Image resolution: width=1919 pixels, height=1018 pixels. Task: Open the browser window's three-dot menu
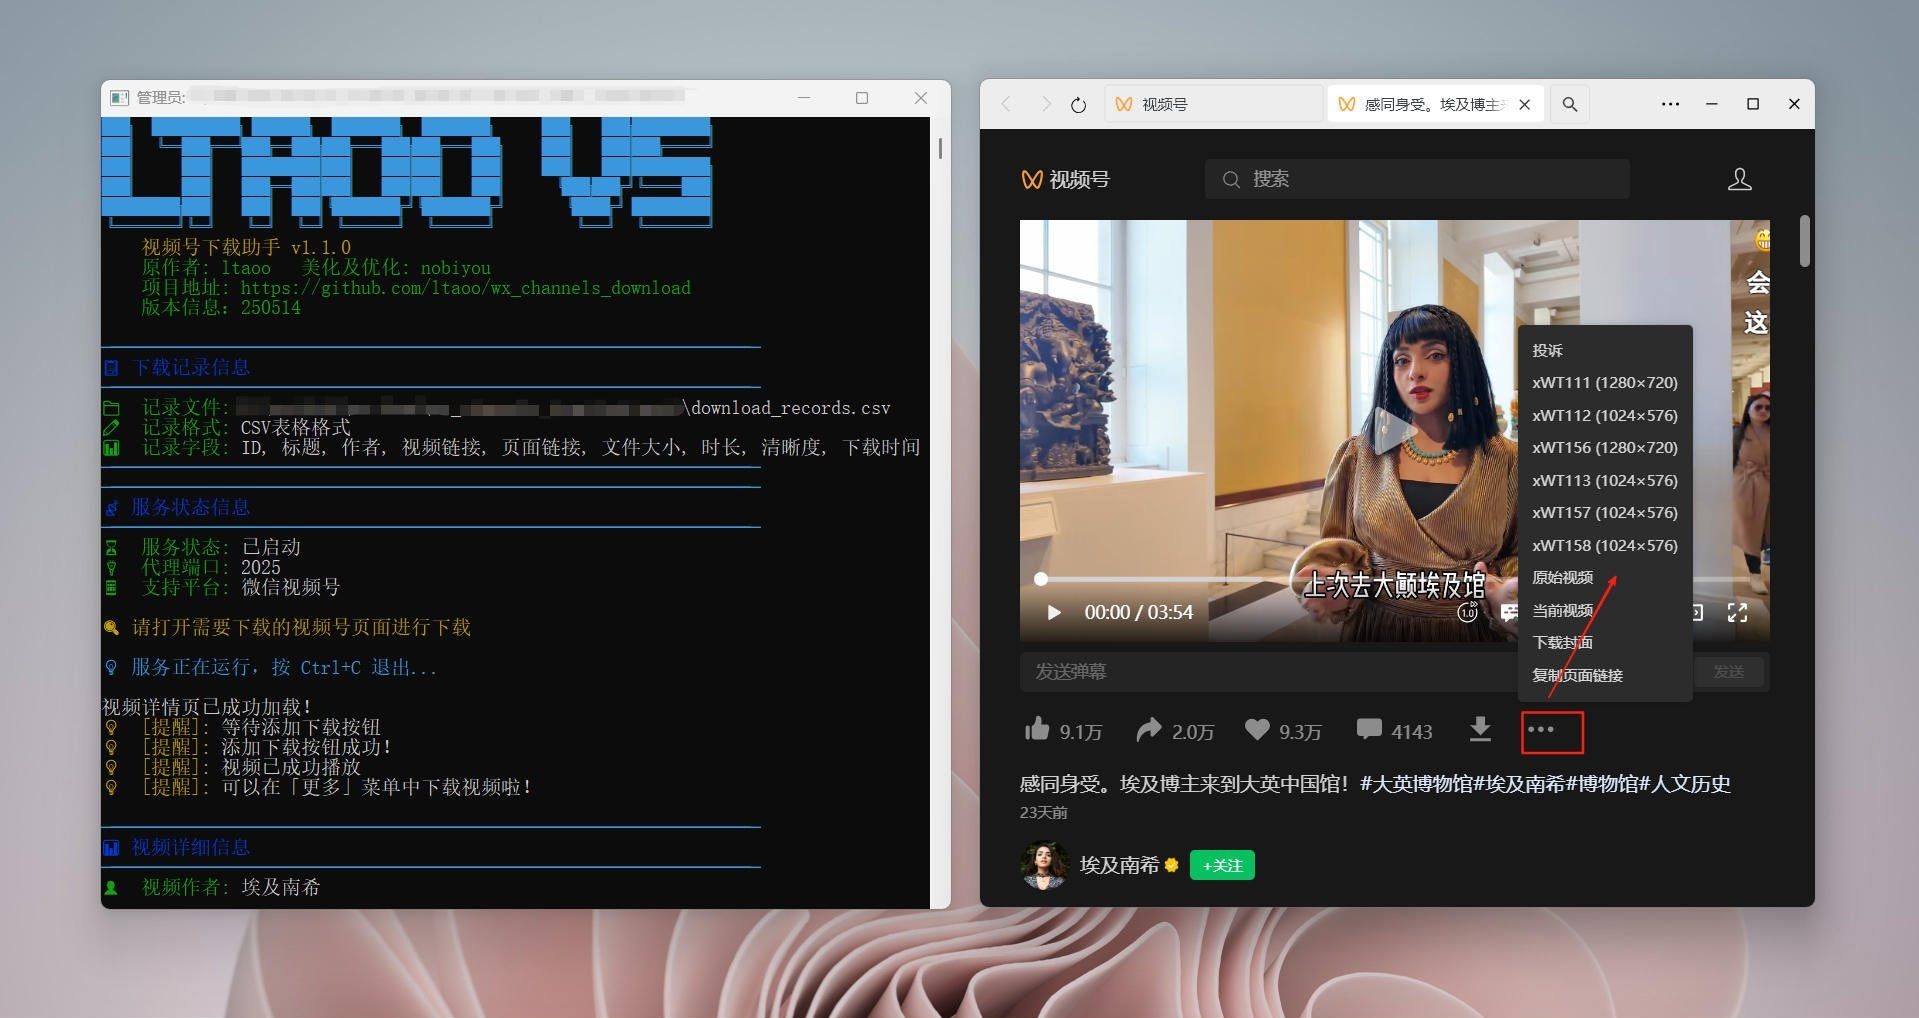1670,104
